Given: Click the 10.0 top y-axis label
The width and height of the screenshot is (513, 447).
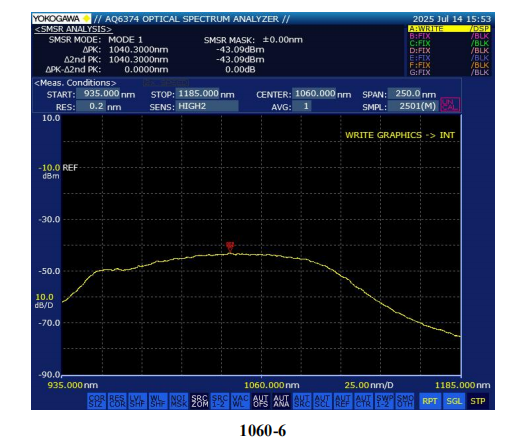Looking at the screenshot, I should [51, 118].
